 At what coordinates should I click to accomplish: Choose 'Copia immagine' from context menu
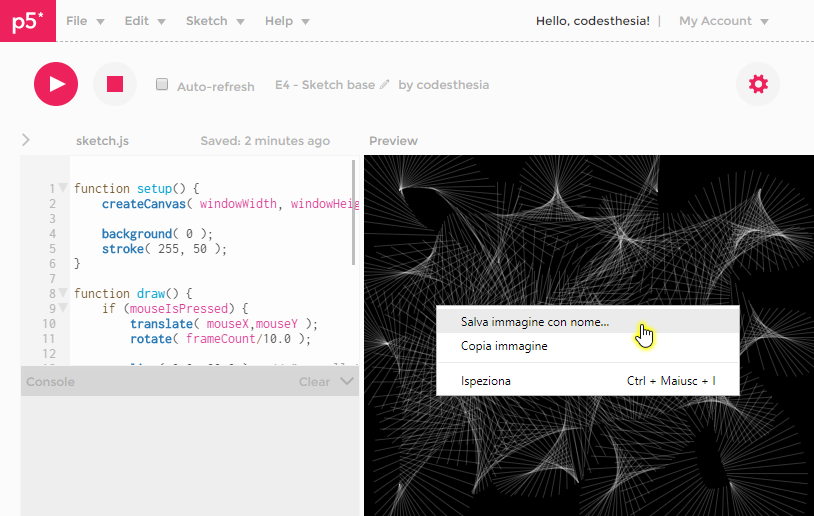pos(504,346)
